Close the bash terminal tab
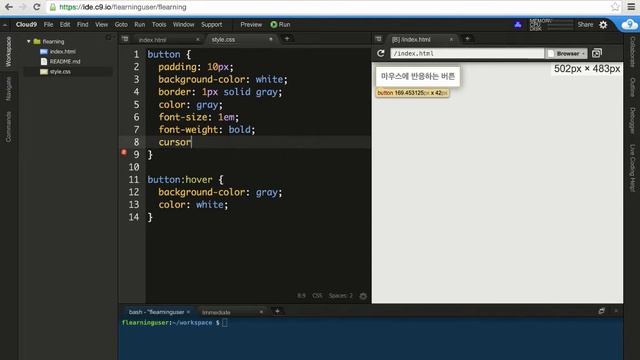Viewport: 640px width, 360px height. coord(188,312)
